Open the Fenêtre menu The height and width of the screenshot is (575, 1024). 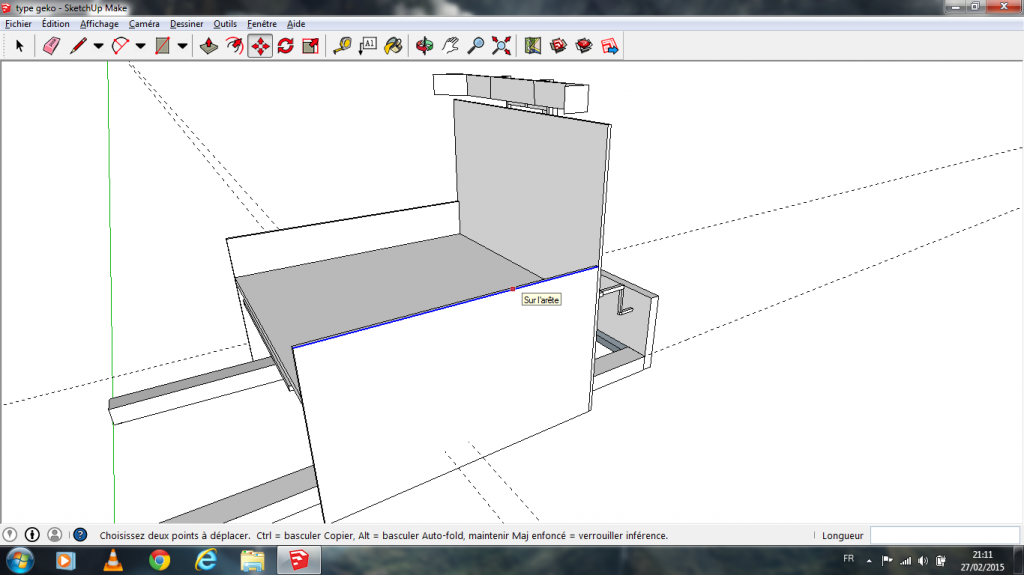(262, 24)
